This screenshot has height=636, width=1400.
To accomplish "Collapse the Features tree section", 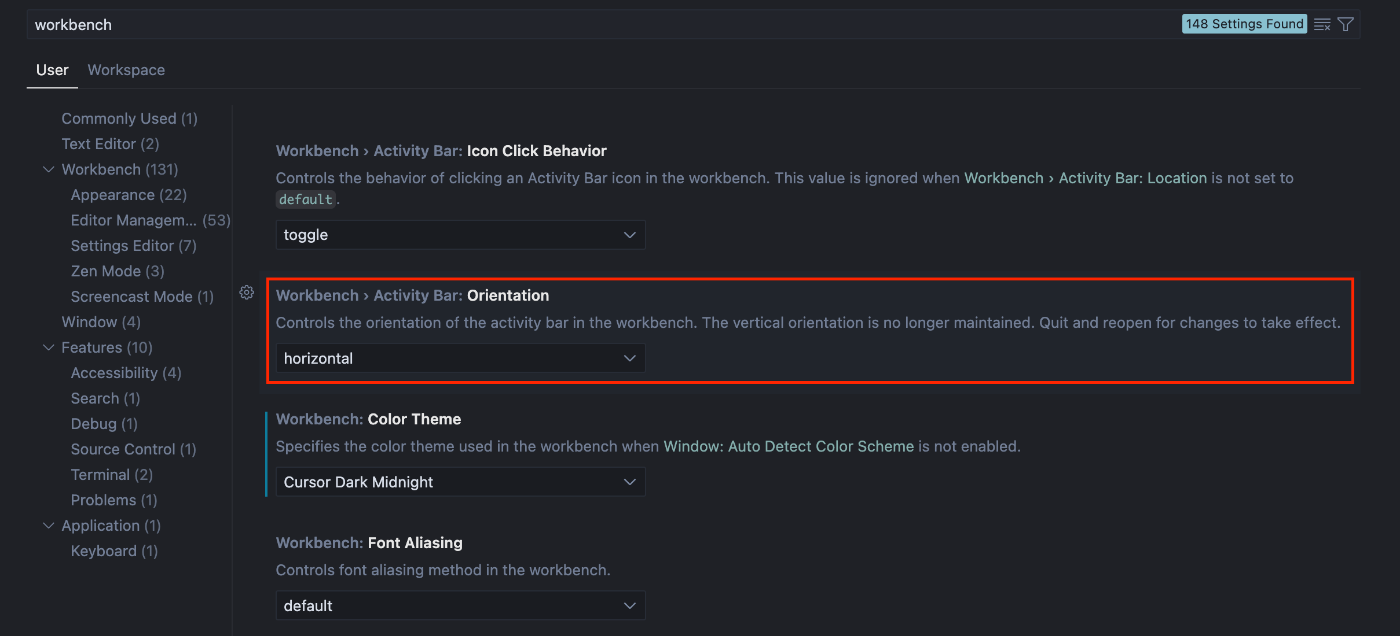I will pos(49,348).
